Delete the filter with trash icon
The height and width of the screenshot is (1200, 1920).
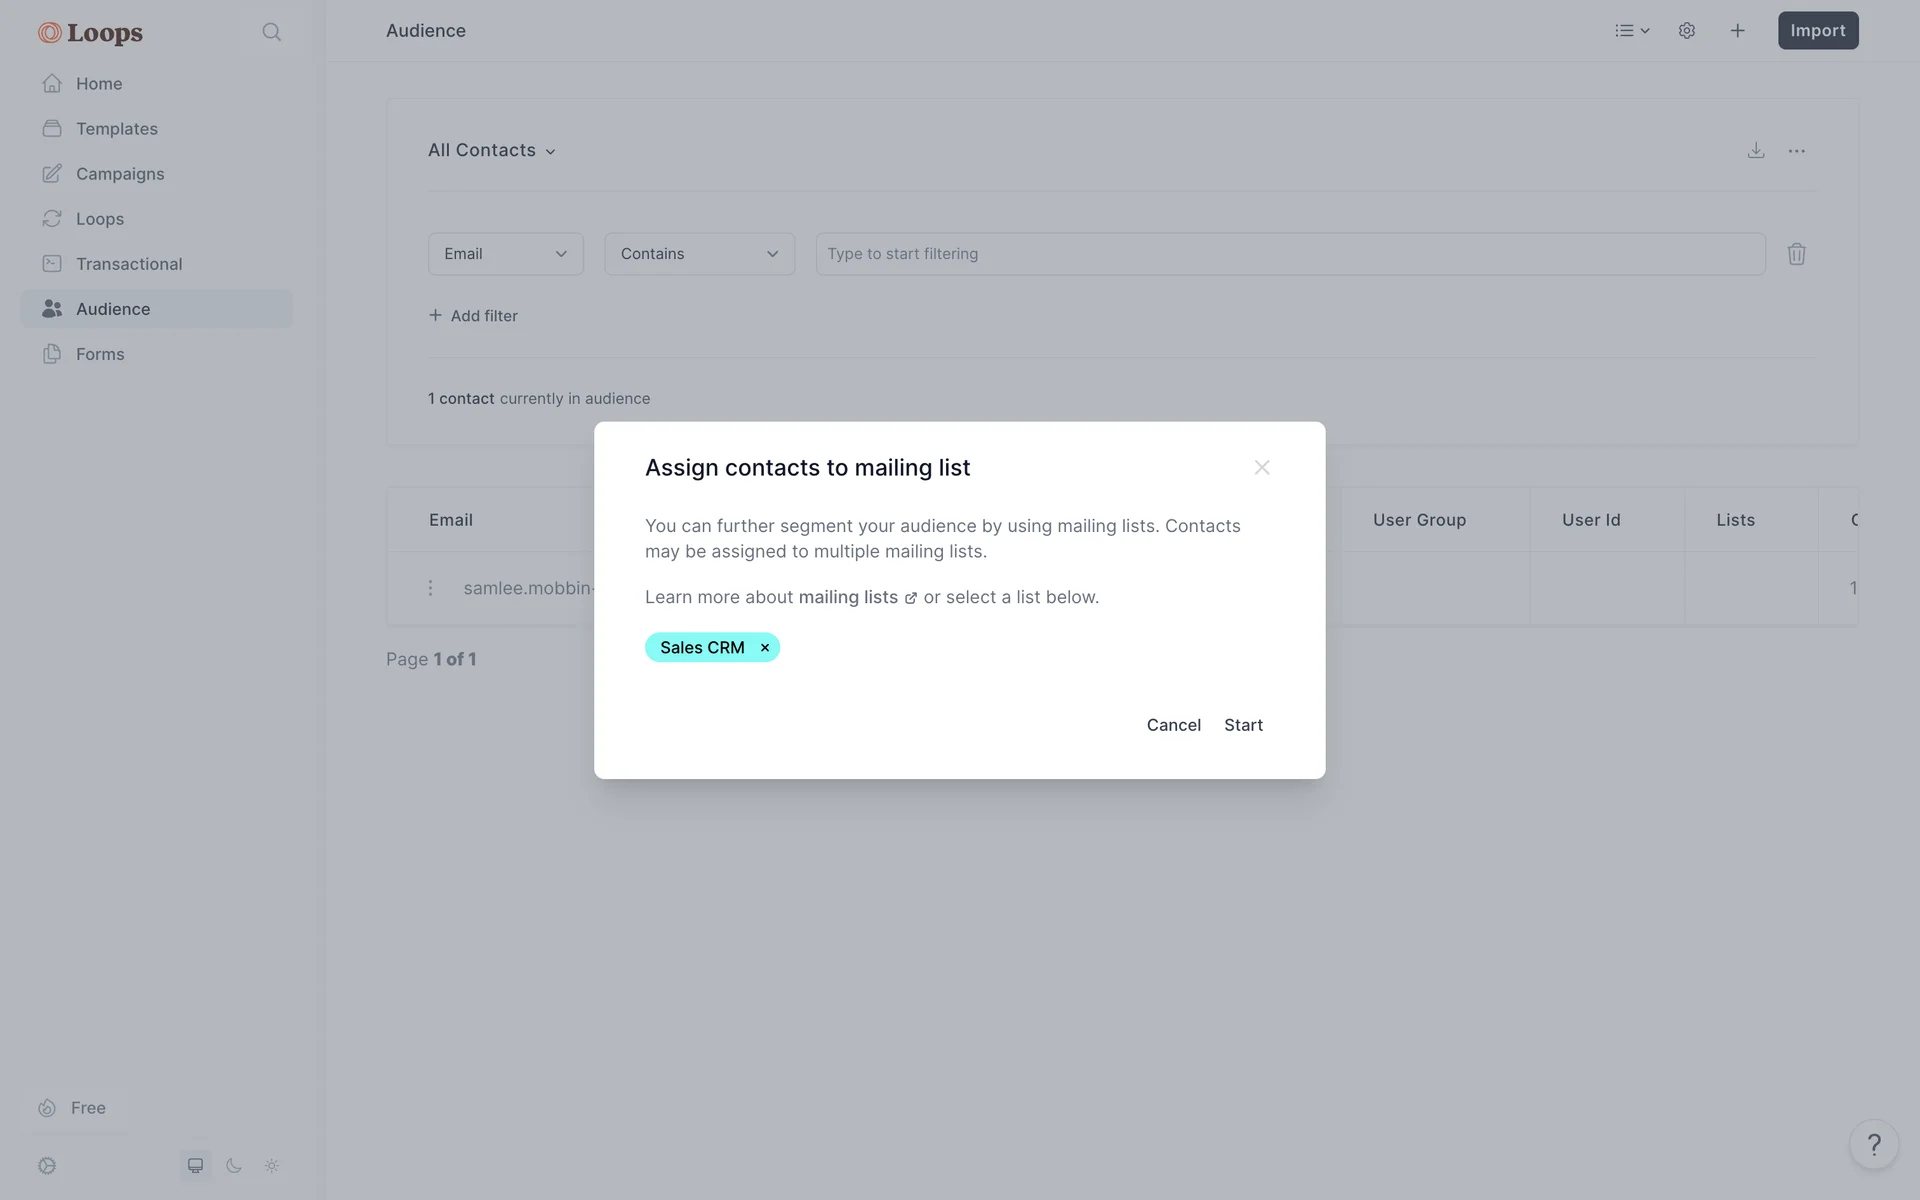coord(1796,254)
